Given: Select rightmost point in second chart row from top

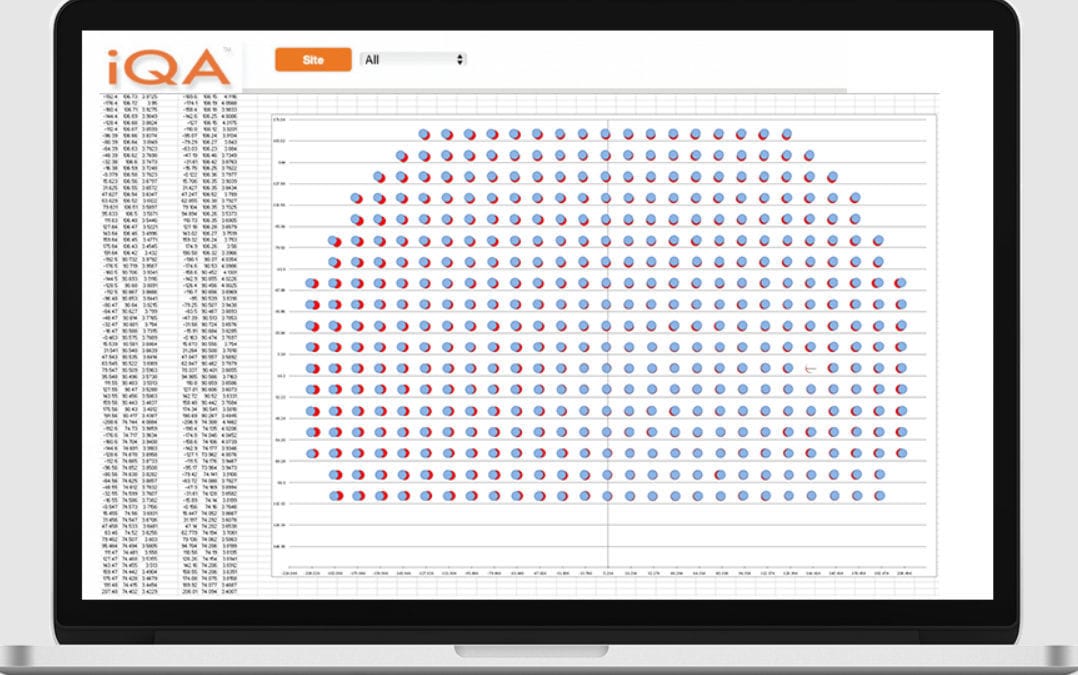Looking at the screenshot, I should [810, 156].
